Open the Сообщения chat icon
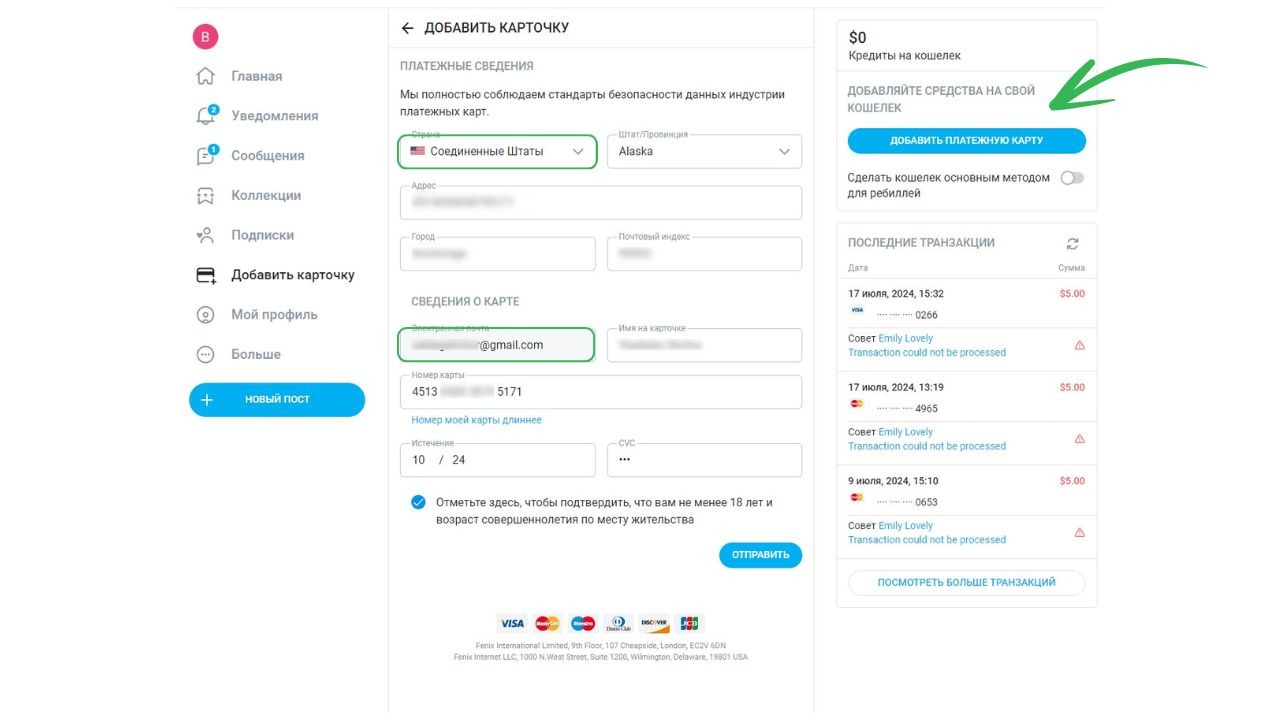 click(x=205, y=156)
